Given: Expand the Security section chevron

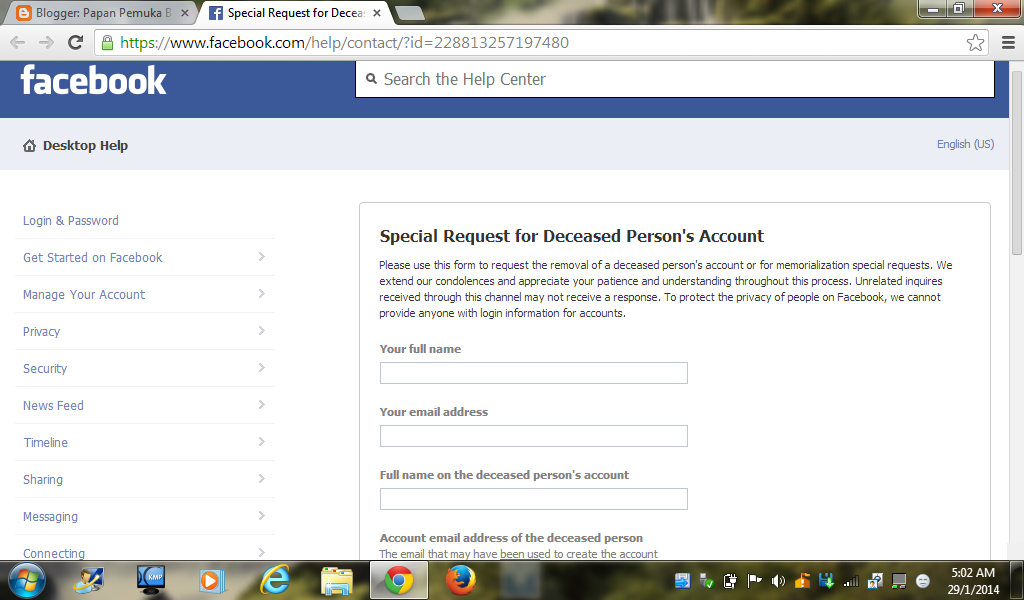Looking at the screenshot, I should (x=261, y=368).
